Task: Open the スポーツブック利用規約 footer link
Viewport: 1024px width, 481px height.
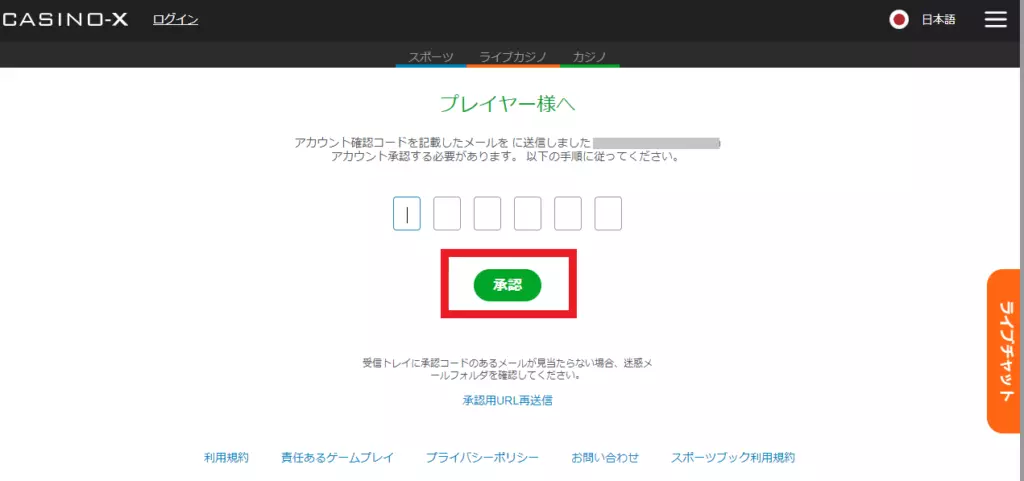Action: tap(733, 458)
